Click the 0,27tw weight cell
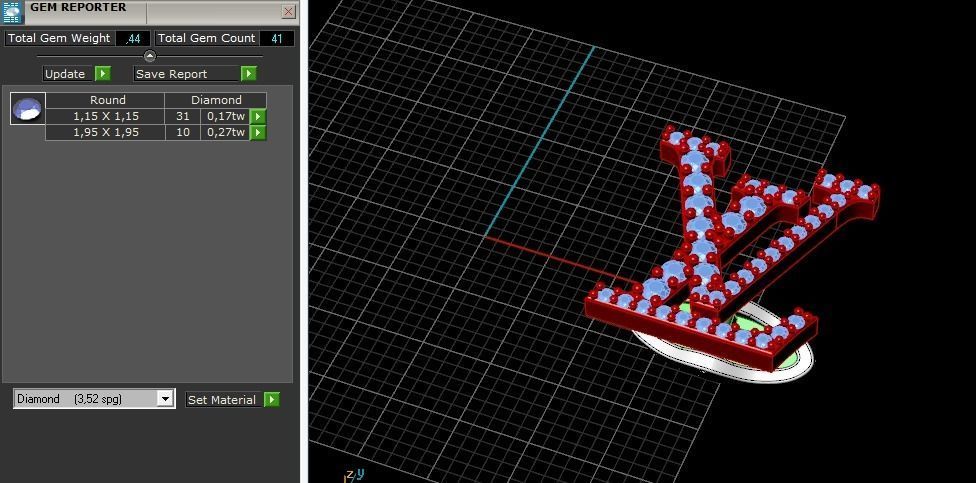The image size is (976, 483). point(225,132)
